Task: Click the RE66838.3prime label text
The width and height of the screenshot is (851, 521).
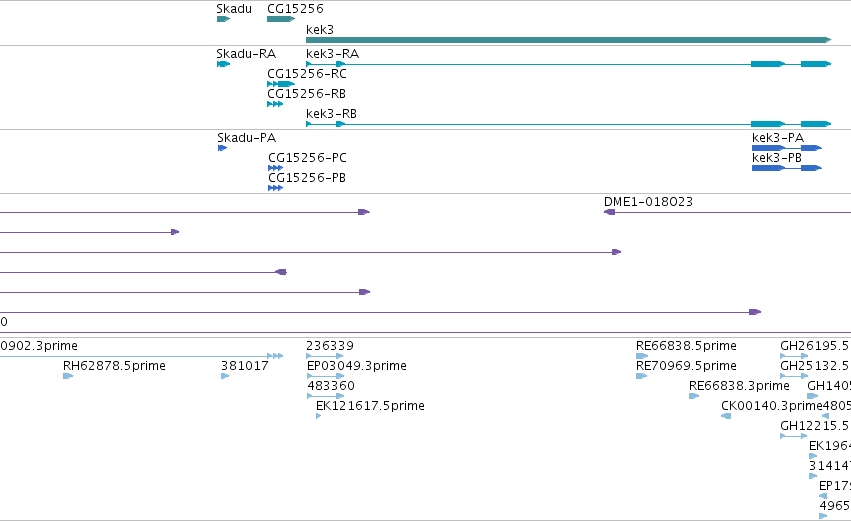Action: tap(739, 386)
